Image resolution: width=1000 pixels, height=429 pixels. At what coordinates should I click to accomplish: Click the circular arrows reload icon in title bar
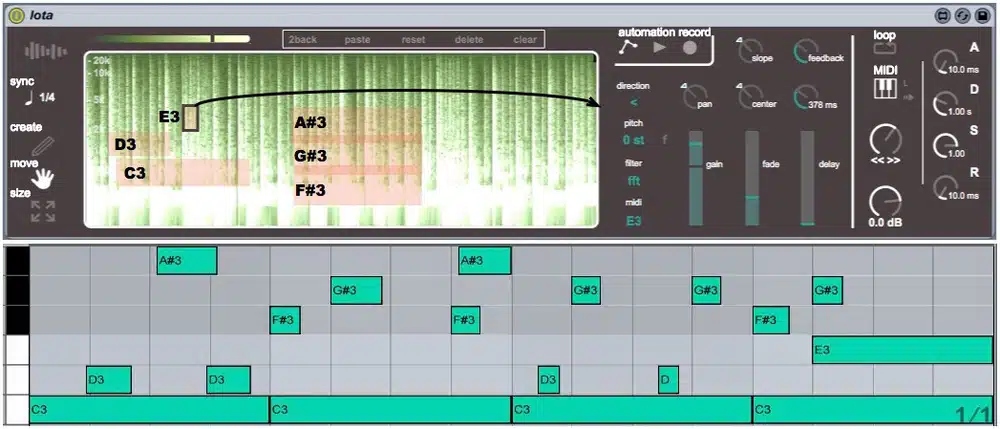click(x=962, y=15)
